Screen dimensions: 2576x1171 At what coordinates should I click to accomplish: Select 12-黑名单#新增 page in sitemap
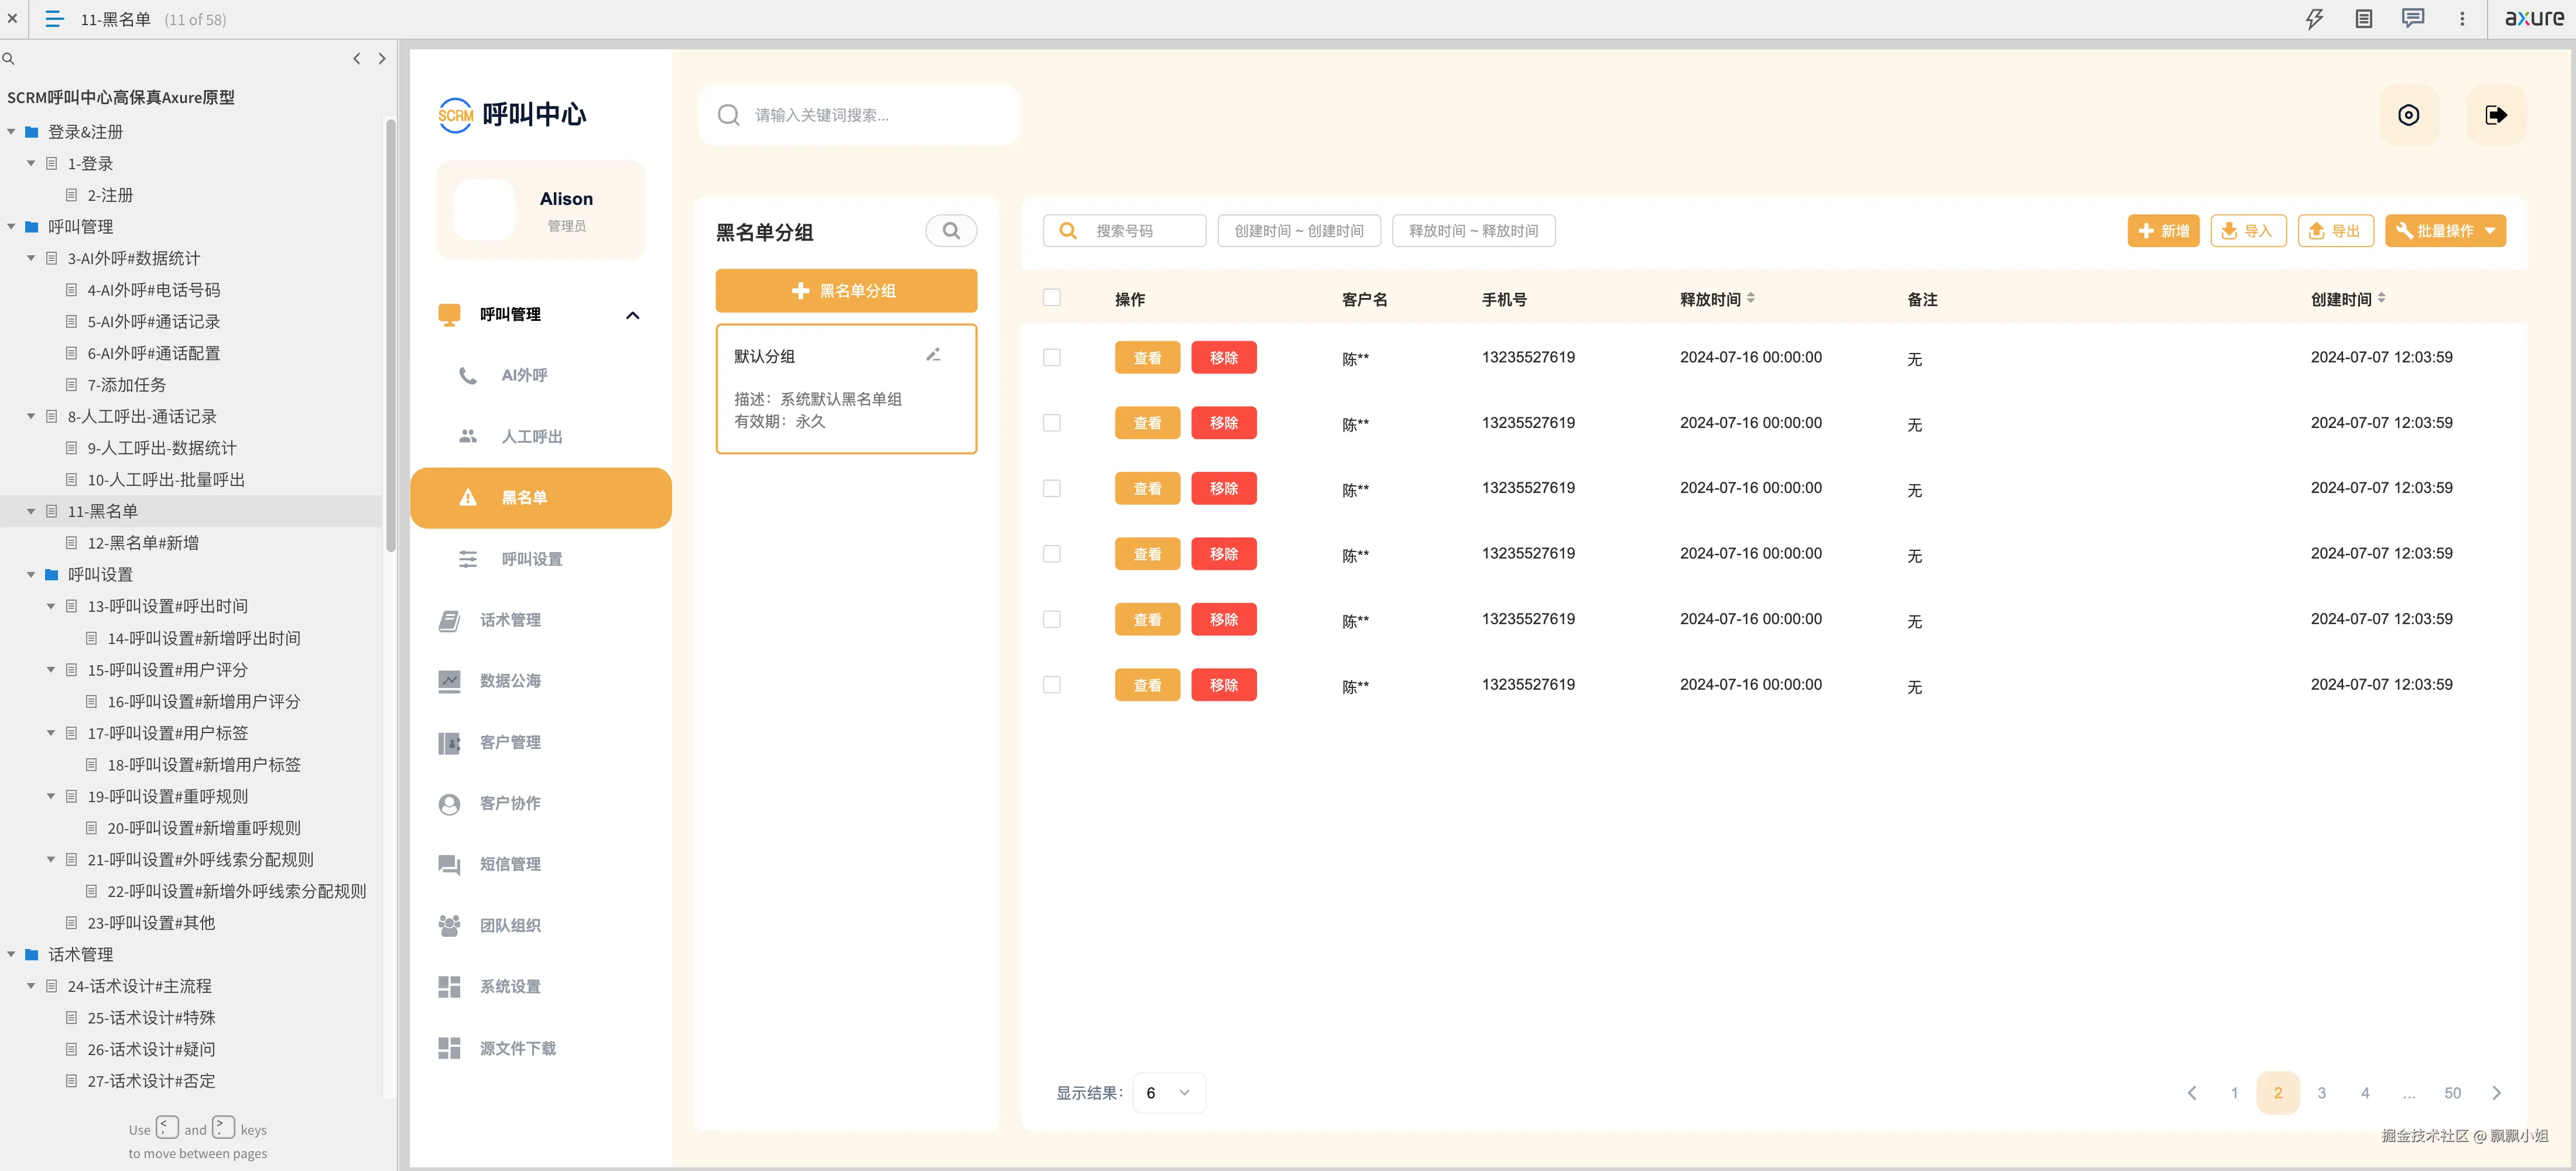click(143, 543)
